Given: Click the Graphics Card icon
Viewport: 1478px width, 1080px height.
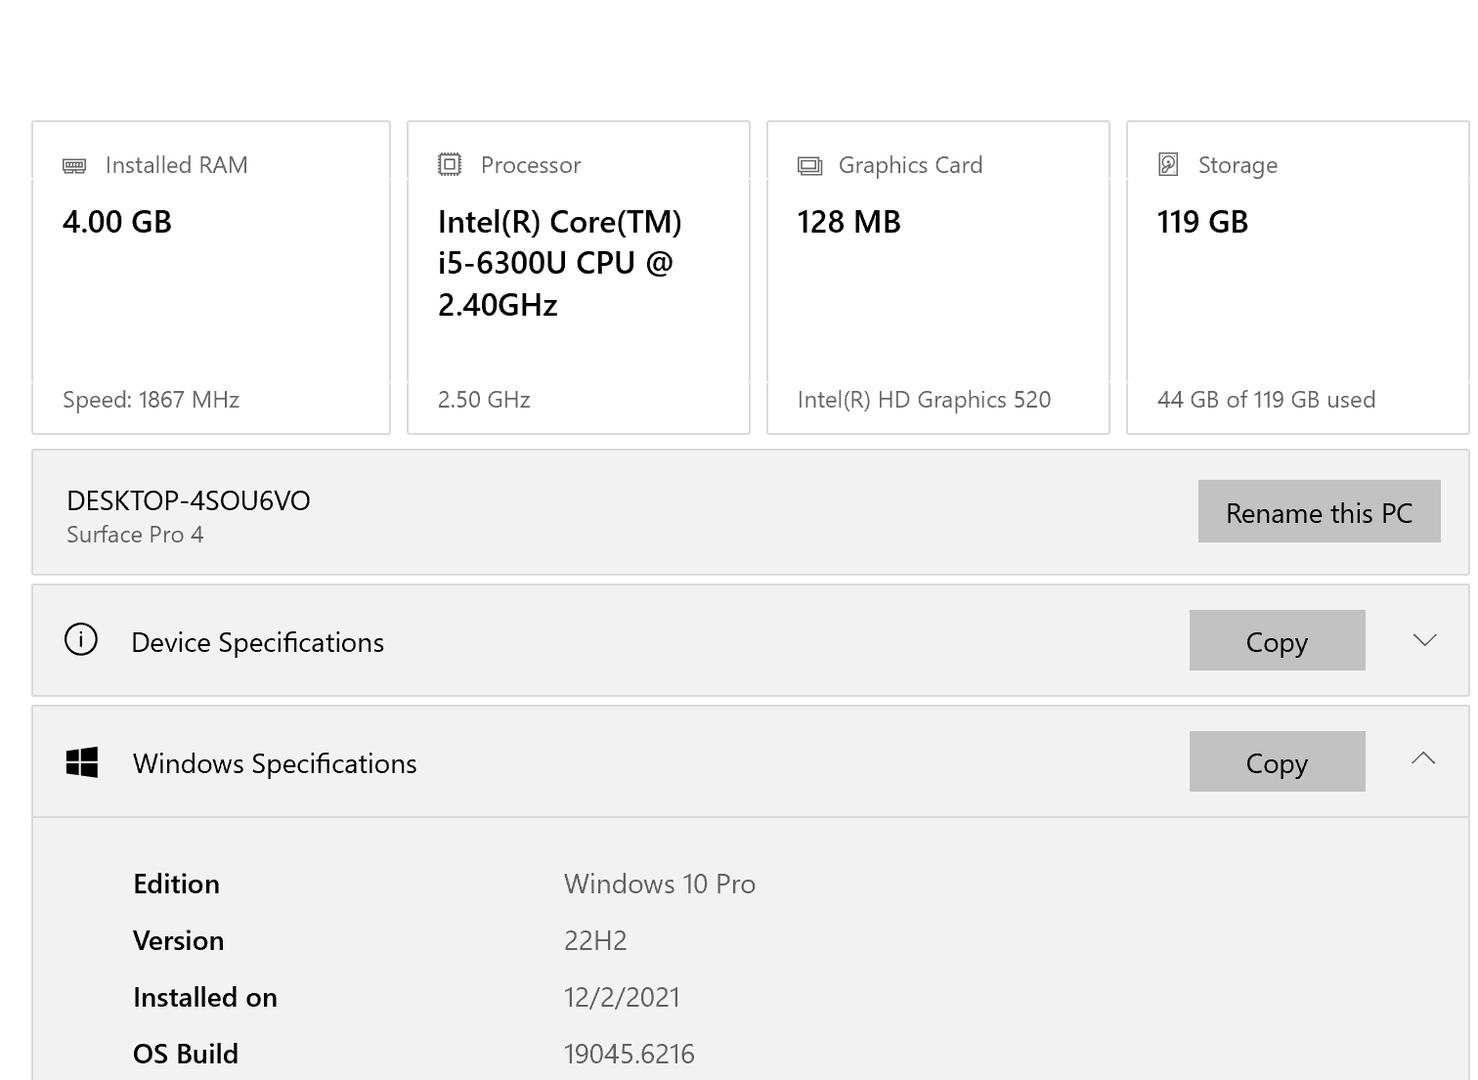Looking at the screenshot, I should (810, 166).
